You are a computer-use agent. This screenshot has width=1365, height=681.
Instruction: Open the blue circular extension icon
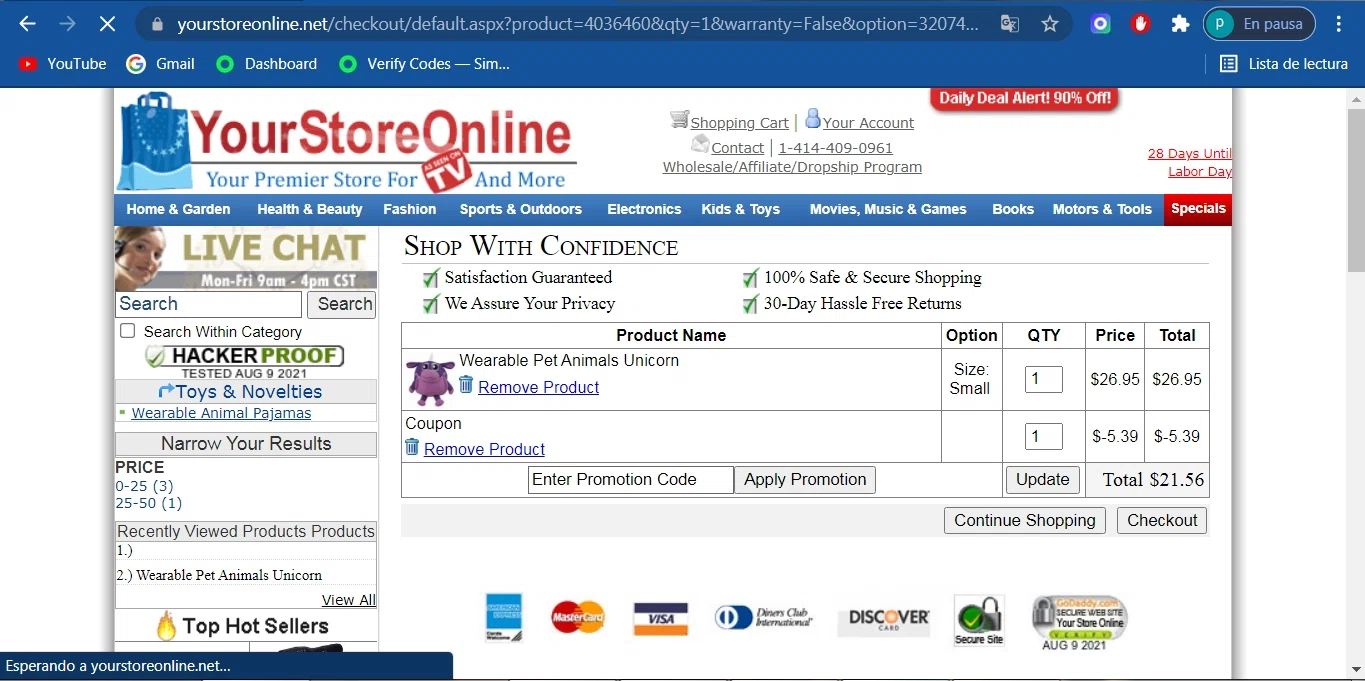point(1101,24)
